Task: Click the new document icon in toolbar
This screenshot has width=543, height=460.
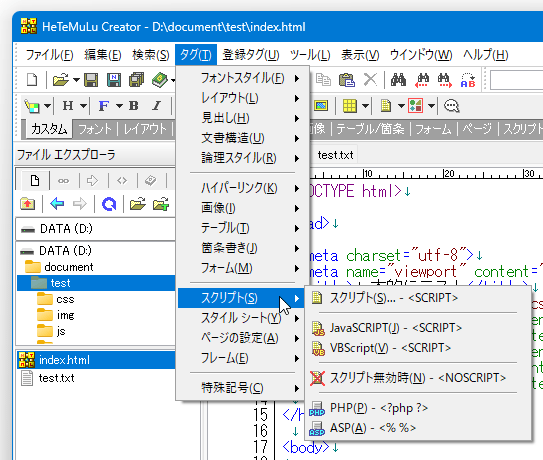Action: (x=32, y=80)
